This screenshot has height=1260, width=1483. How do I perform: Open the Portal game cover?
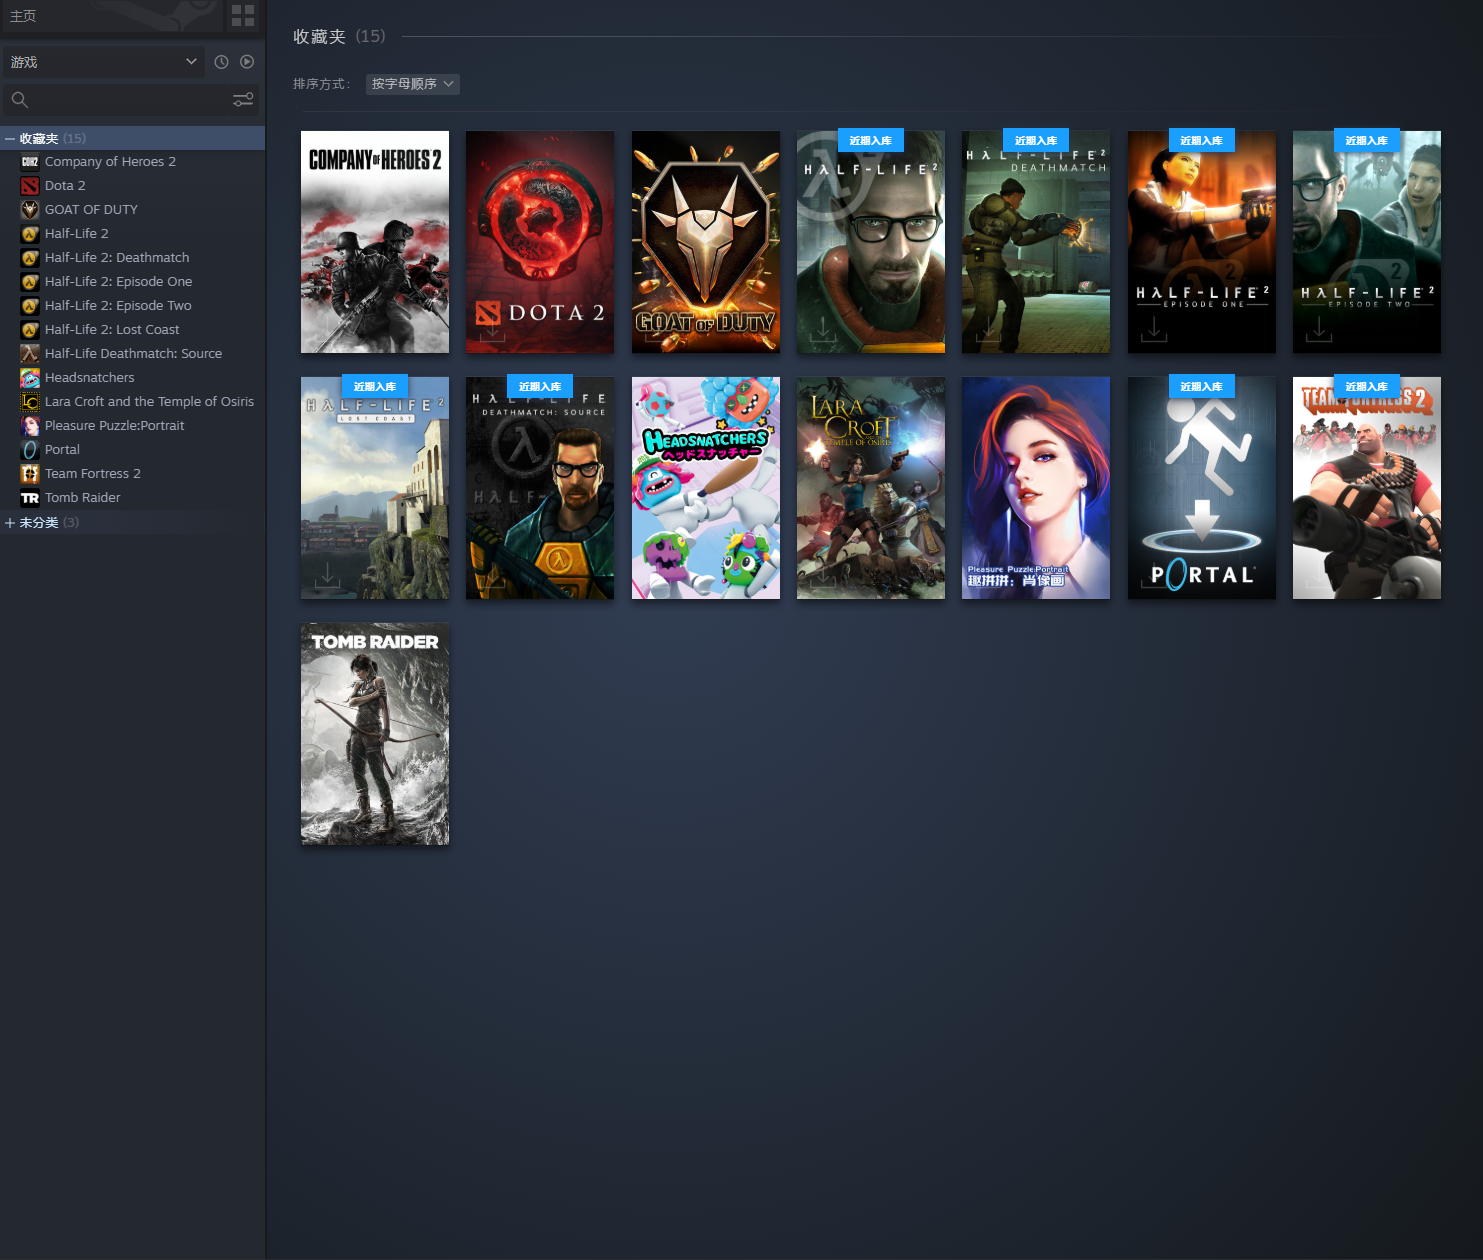pyautogui.click(x=1202, y=488)
